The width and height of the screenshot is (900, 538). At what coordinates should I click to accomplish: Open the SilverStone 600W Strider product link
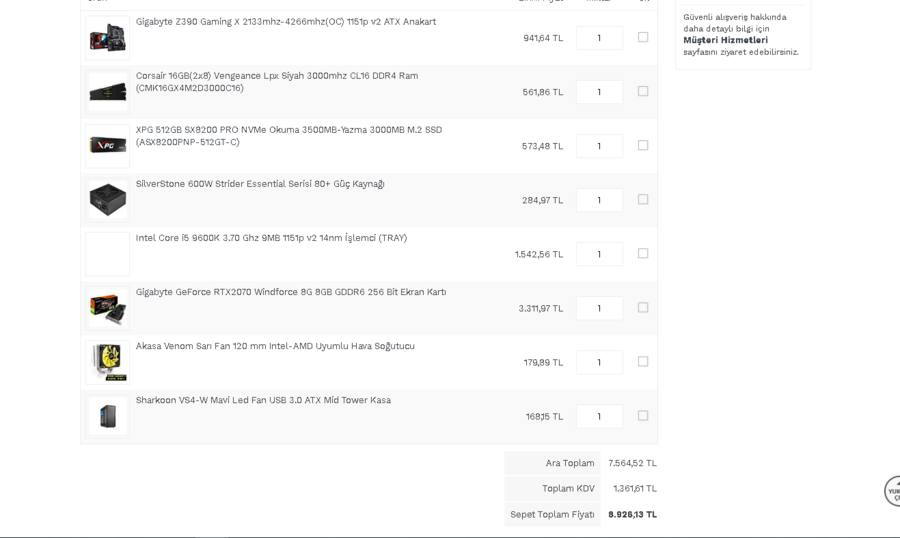[260, 184]
